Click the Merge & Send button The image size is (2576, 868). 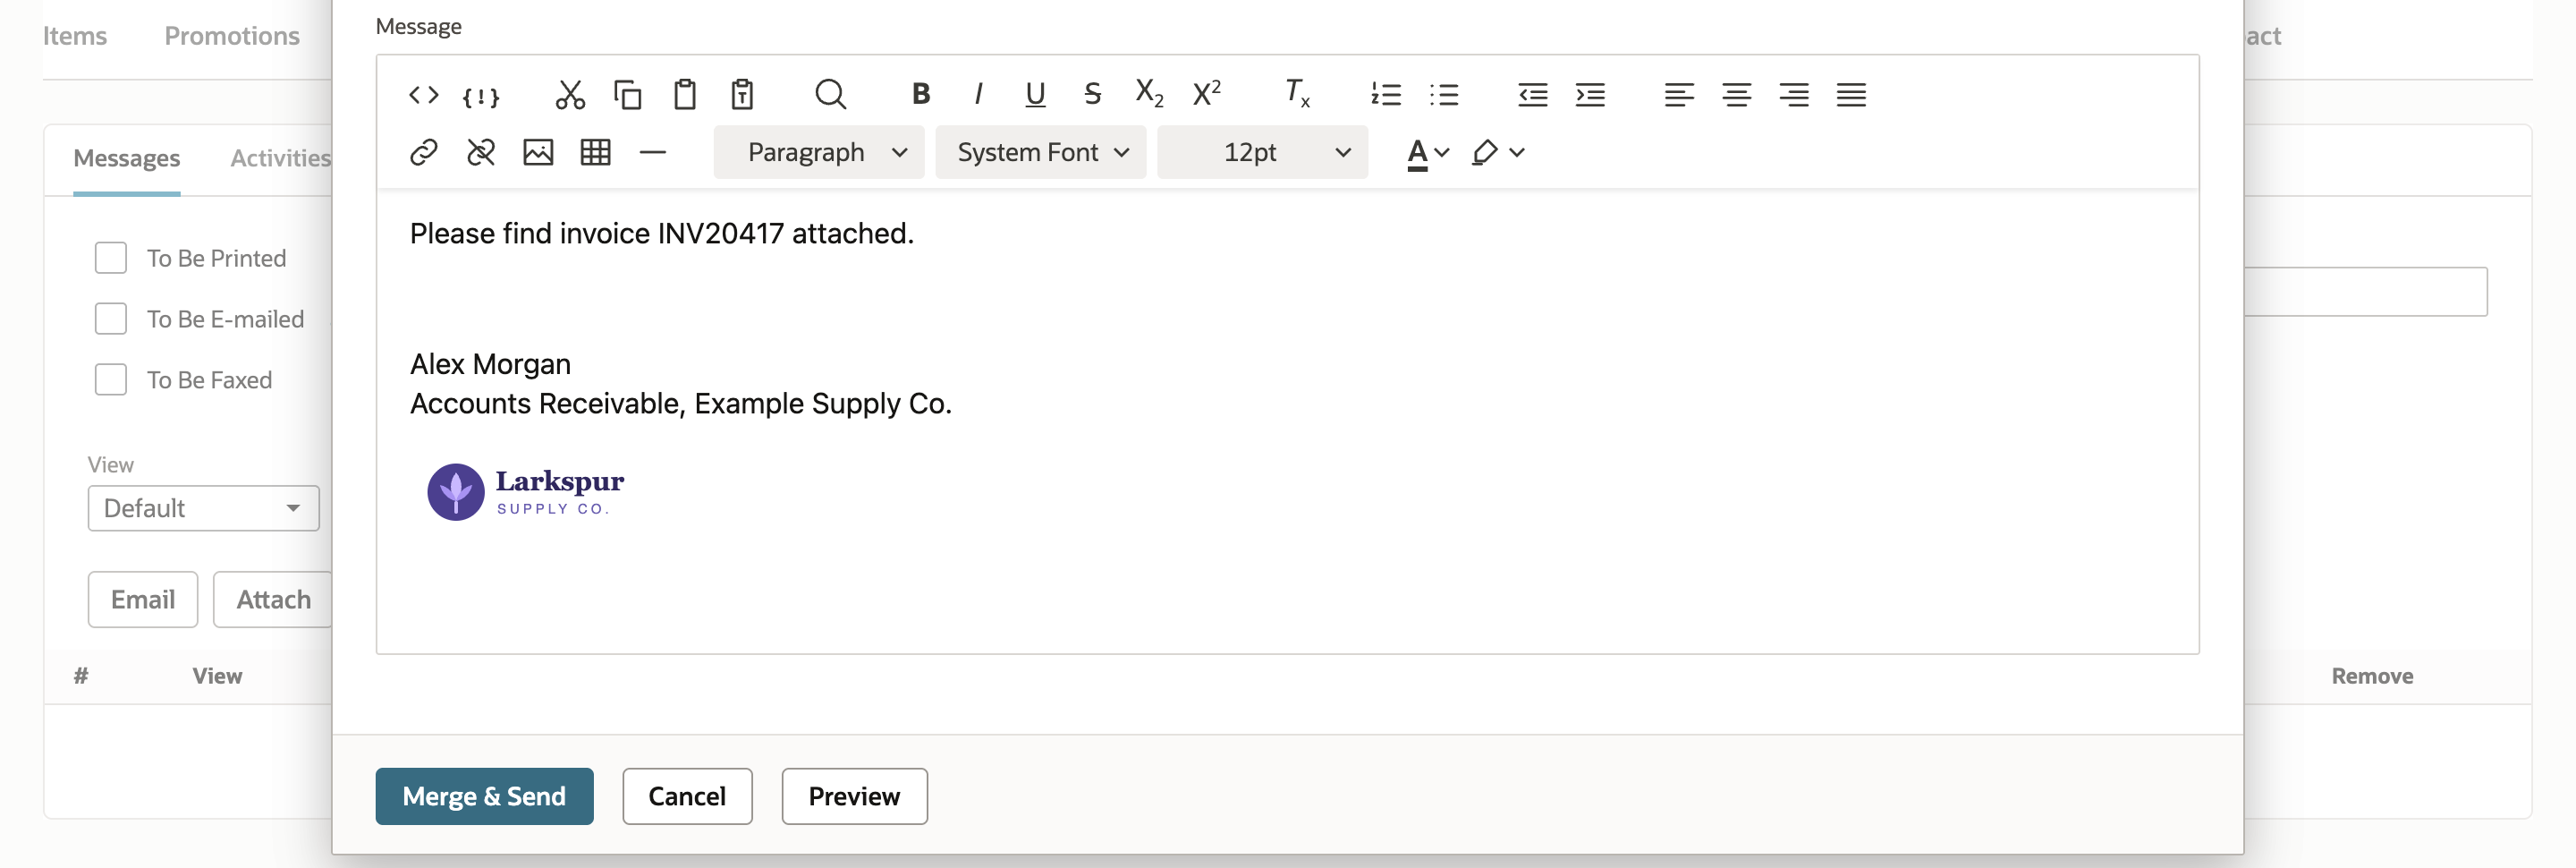tap(484, 796)
